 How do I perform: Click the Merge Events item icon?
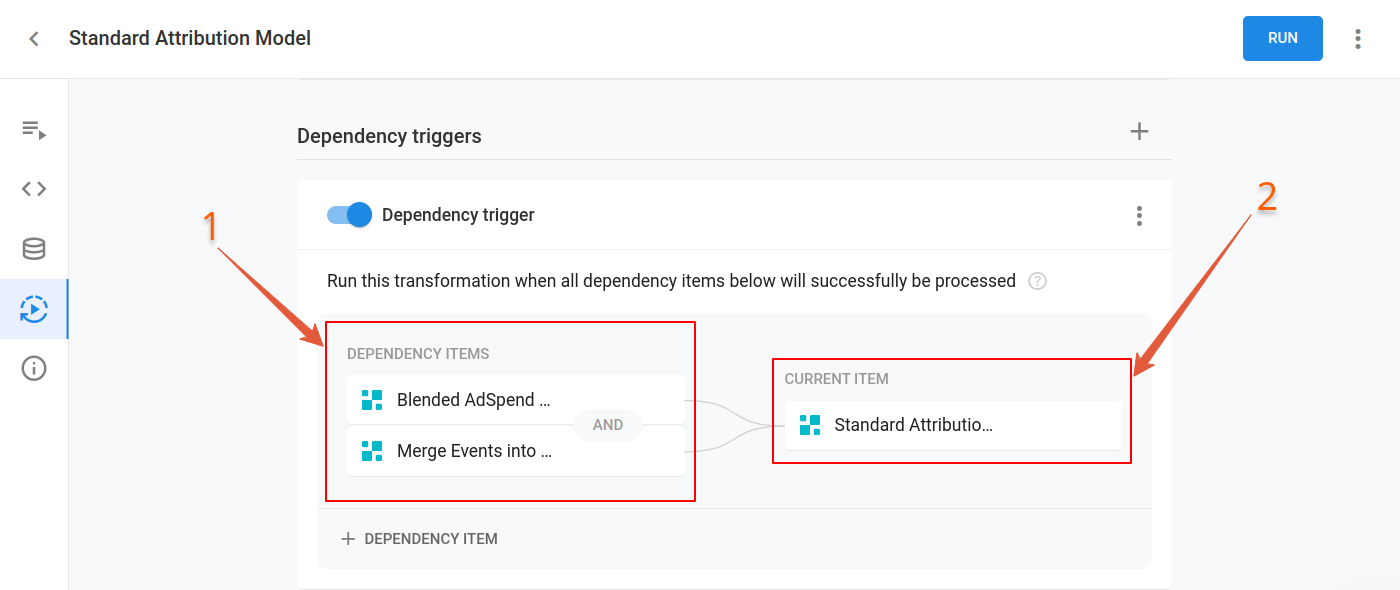pyautogui.click(x=372, y=451)
